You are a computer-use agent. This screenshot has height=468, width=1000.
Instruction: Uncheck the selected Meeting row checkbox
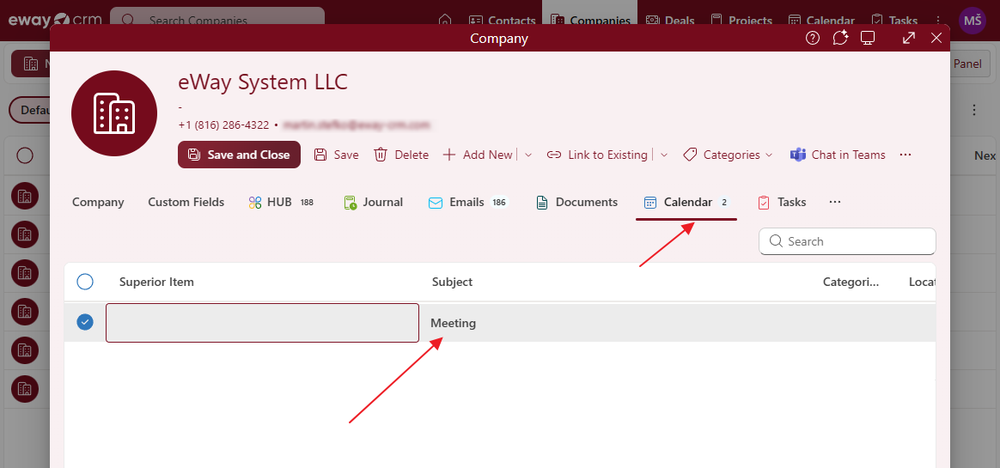point(85,322)
